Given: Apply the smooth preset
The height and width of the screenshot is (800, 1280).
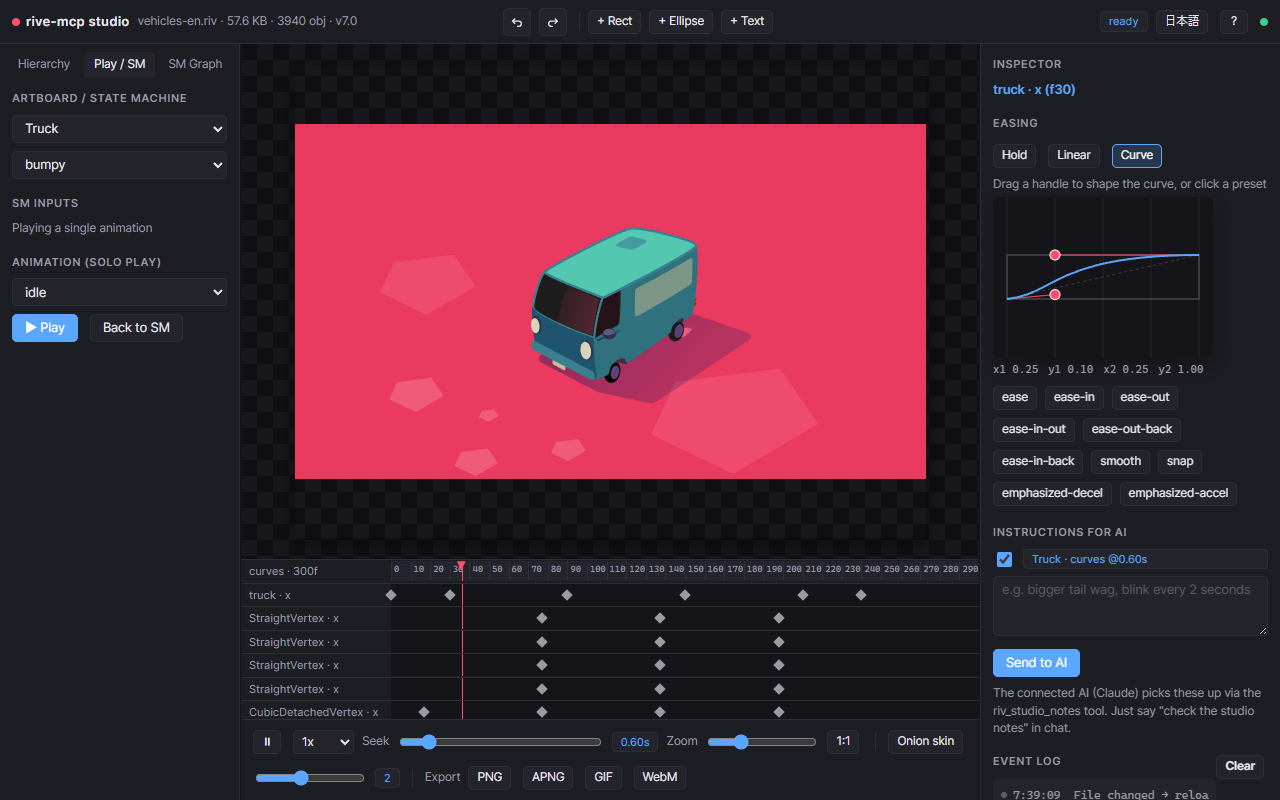Looking at the screenshot, I should point(1121,462).
